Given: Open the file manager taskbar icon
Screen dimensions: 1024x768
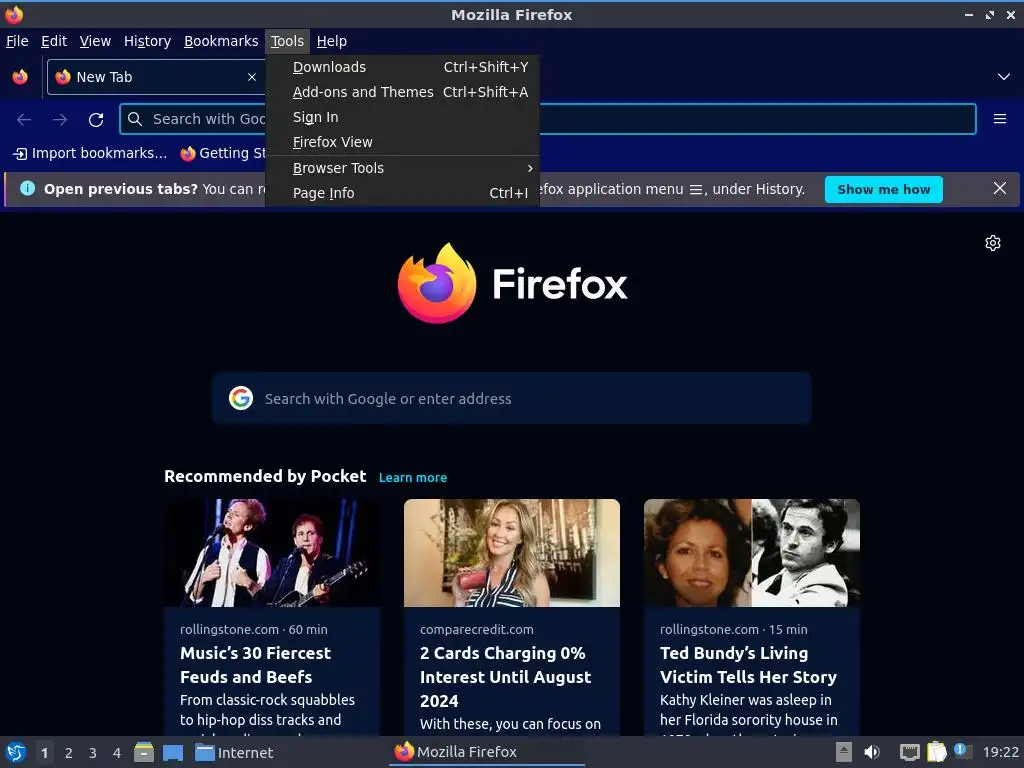Looking at the screenshot, I should (144, 752).
